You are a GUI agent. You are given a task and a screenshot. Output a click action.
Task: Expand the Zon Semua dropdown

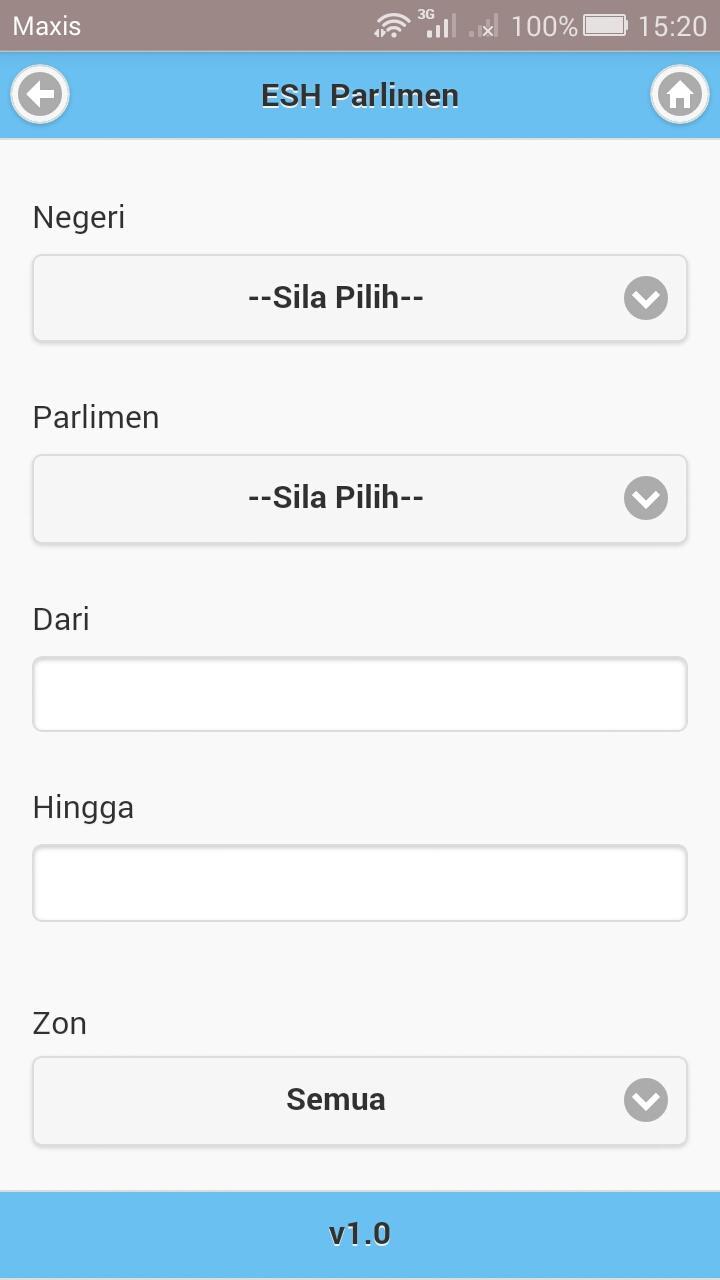point(360,1101)
